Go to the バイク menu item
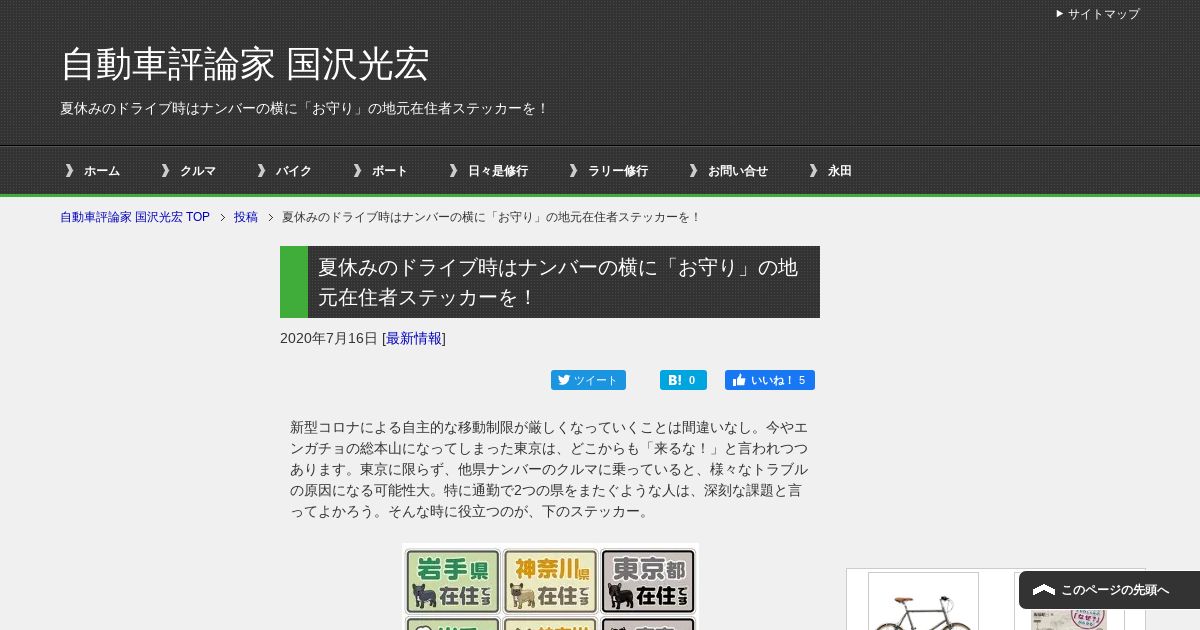The image size is (1200, 630). 294,171
